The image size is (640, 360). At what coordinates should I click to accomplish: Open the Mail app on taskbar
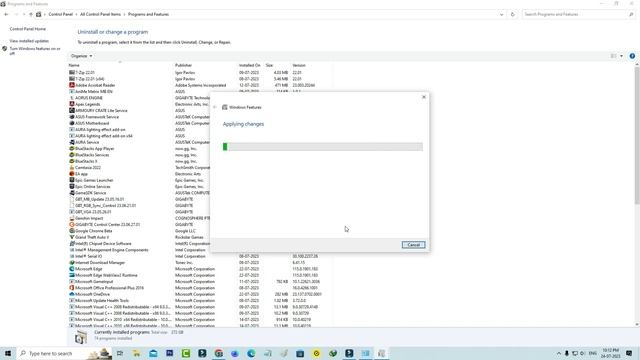coord(153,353)
